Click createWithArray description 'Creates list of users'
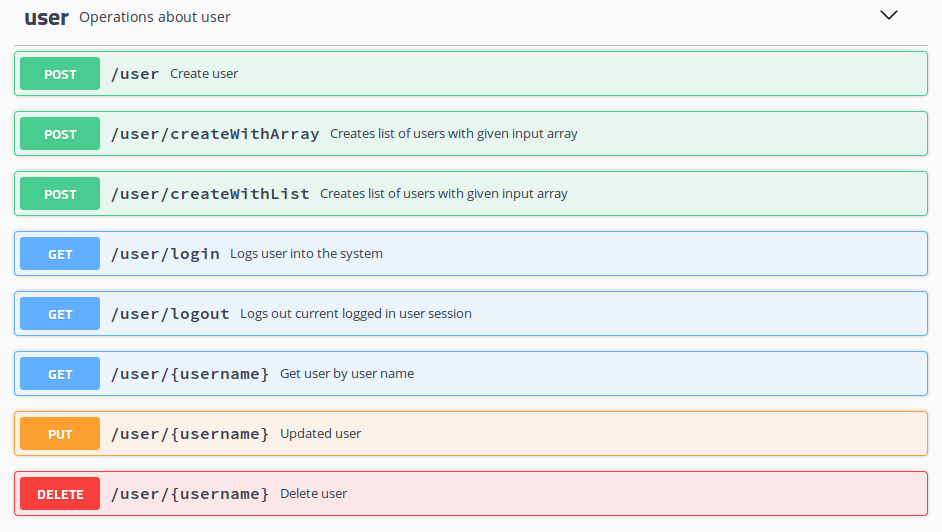The image size is (942, 532). coord(454,133)
